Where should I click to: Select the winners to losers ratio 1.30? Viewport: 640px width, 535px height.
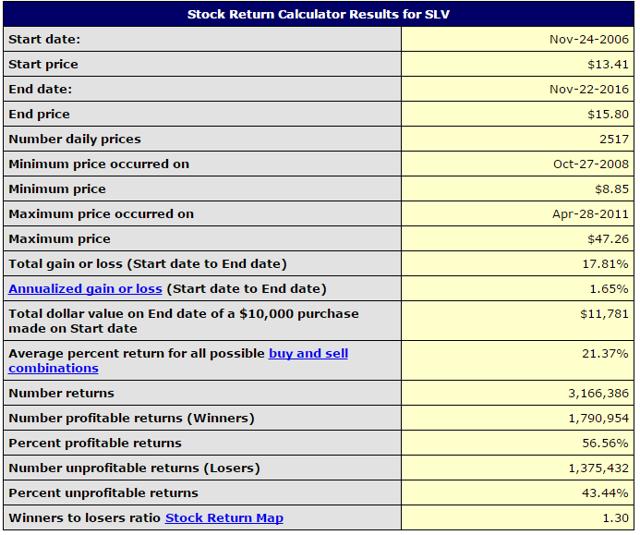click(x=616, y=518)
